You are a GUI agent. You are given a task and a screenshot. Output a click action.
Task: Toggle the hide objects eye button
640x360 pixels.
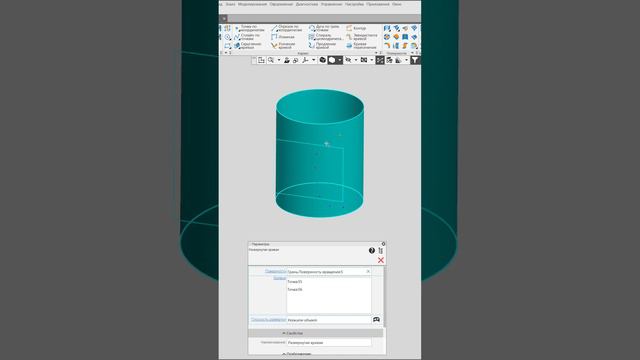(x=348, y=60)
